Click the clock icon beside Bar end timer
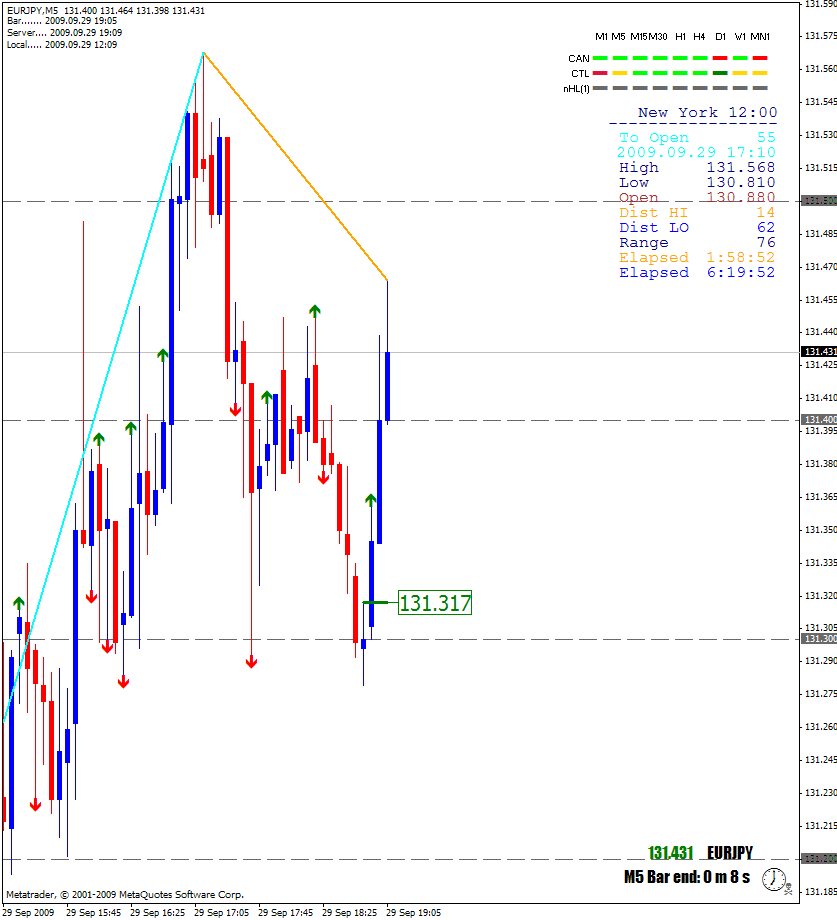 [774, 880]
